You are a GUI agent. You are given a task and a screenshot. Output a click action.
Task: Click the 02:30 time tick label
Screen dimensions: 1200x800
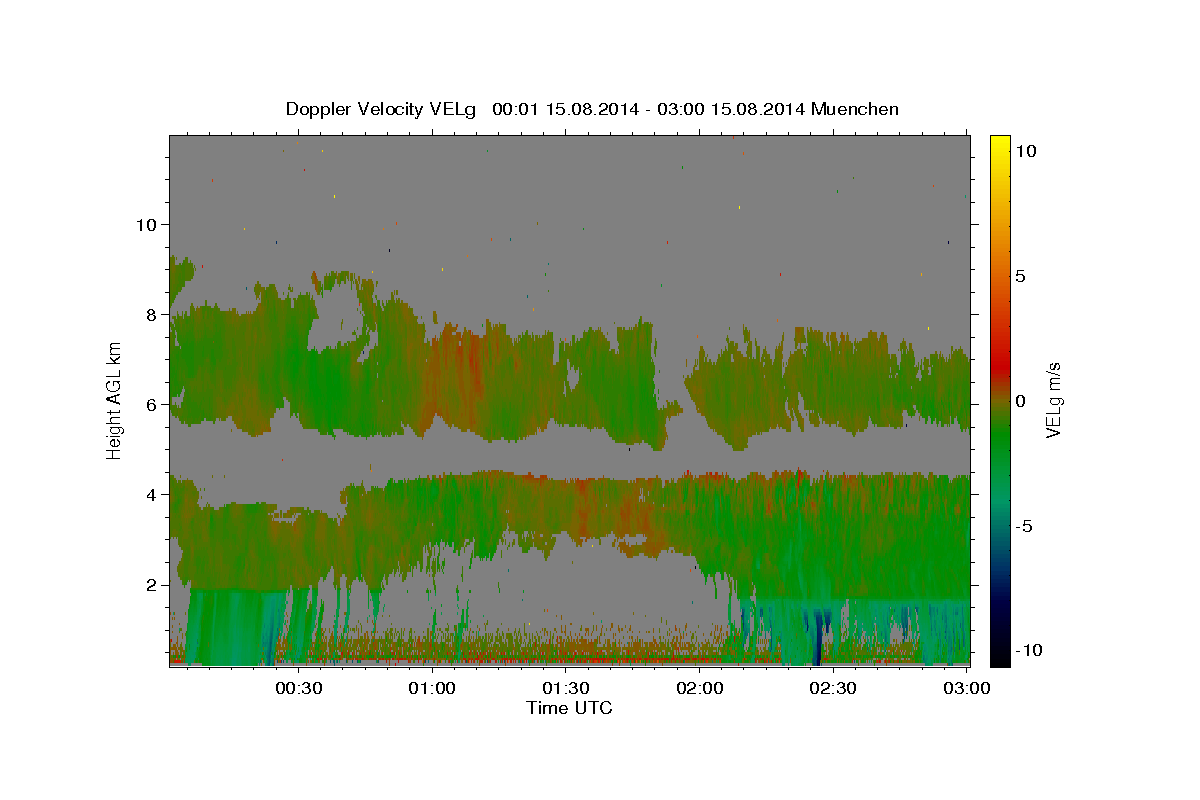pos(832,688)
